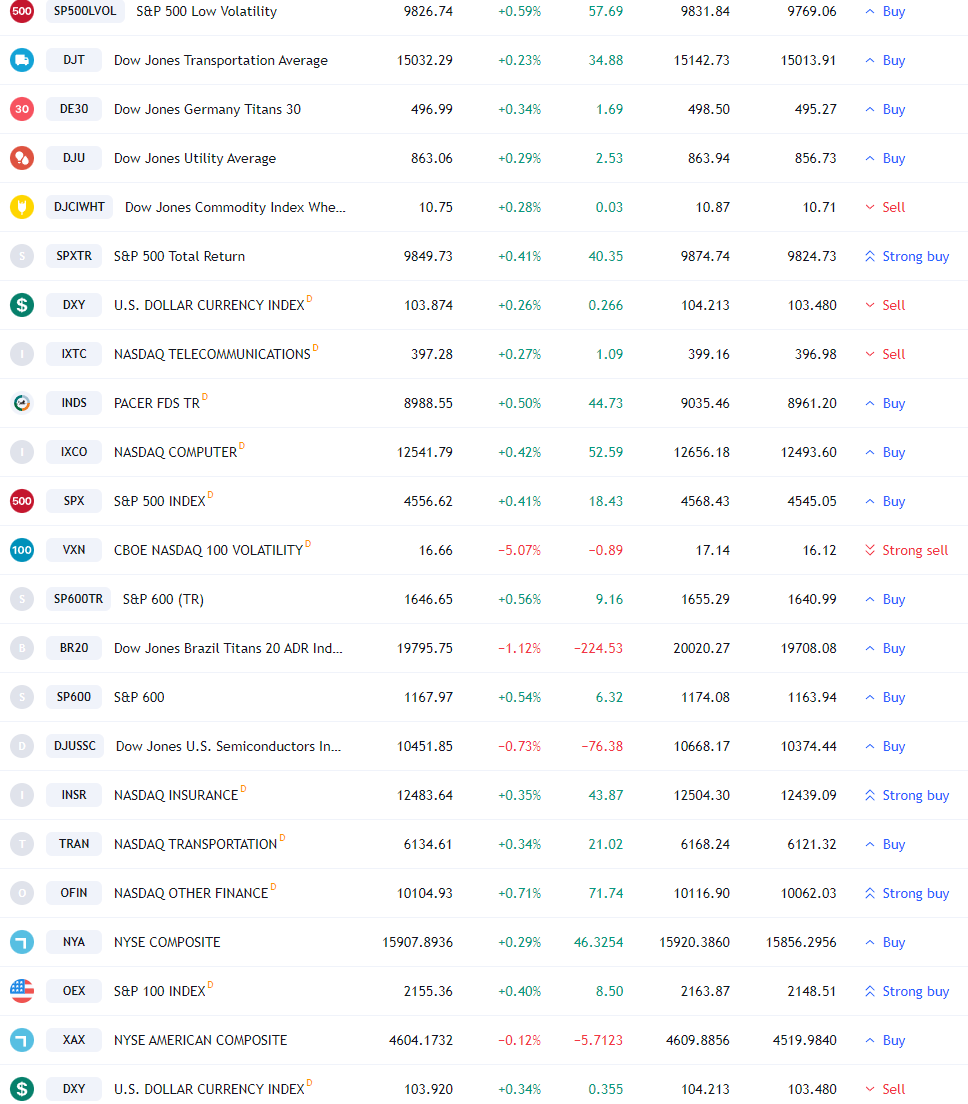This screenshot has height=1104, width=968.
Task: Click the TRAN grey placeholder logo
Action: point(22,843)
